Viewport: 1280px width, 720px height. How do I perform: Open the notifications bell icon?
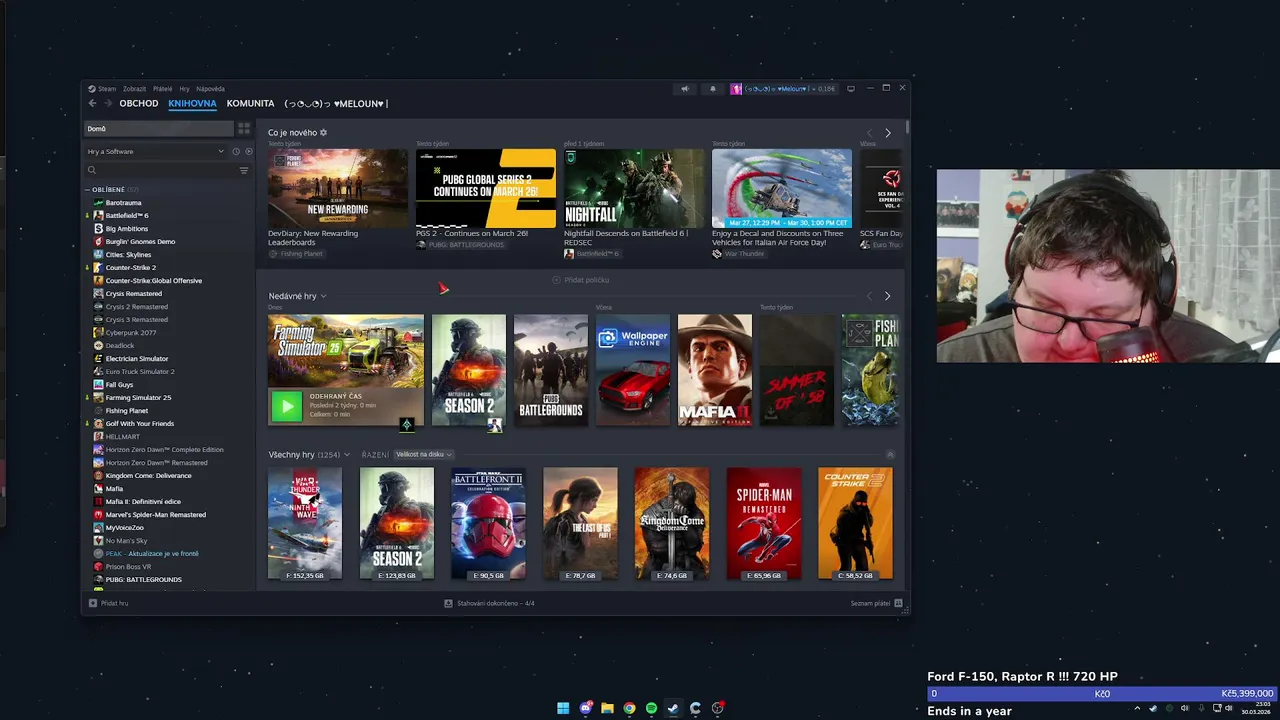tap(713, 89)
